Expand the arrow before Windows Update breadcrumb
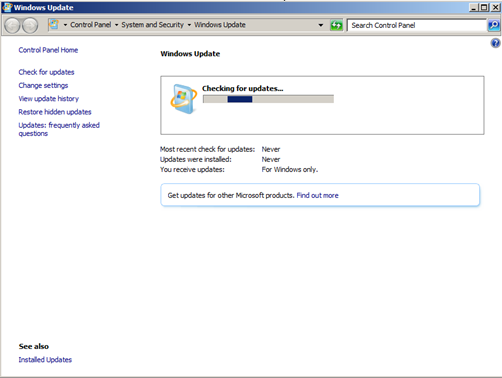The image size is (502, 378). [189, 25]
